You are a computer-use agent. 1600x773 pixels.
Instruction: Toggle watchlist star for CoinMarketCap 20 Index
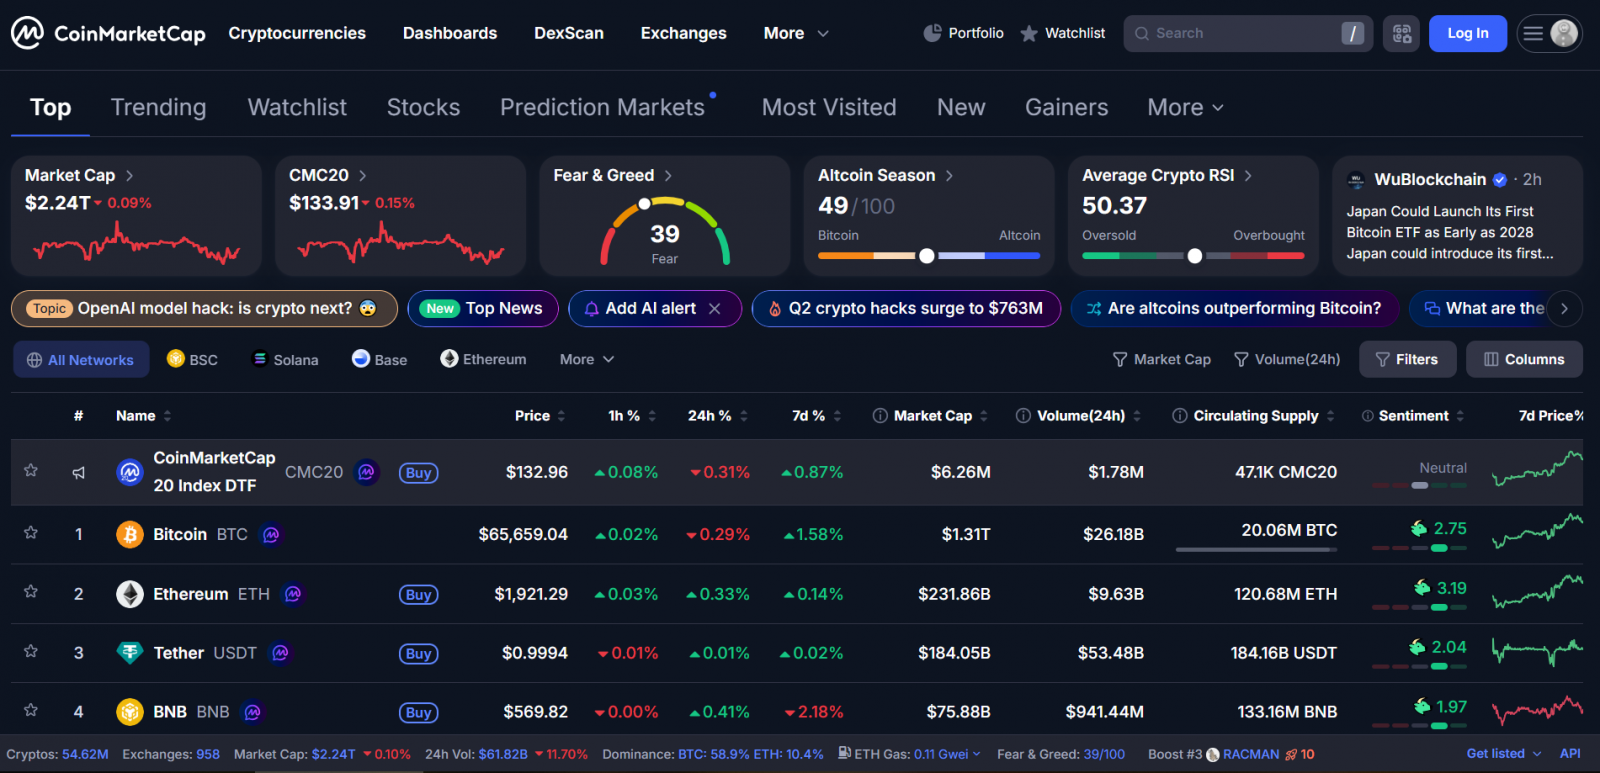pyautogui.click(x=31, y=471)
